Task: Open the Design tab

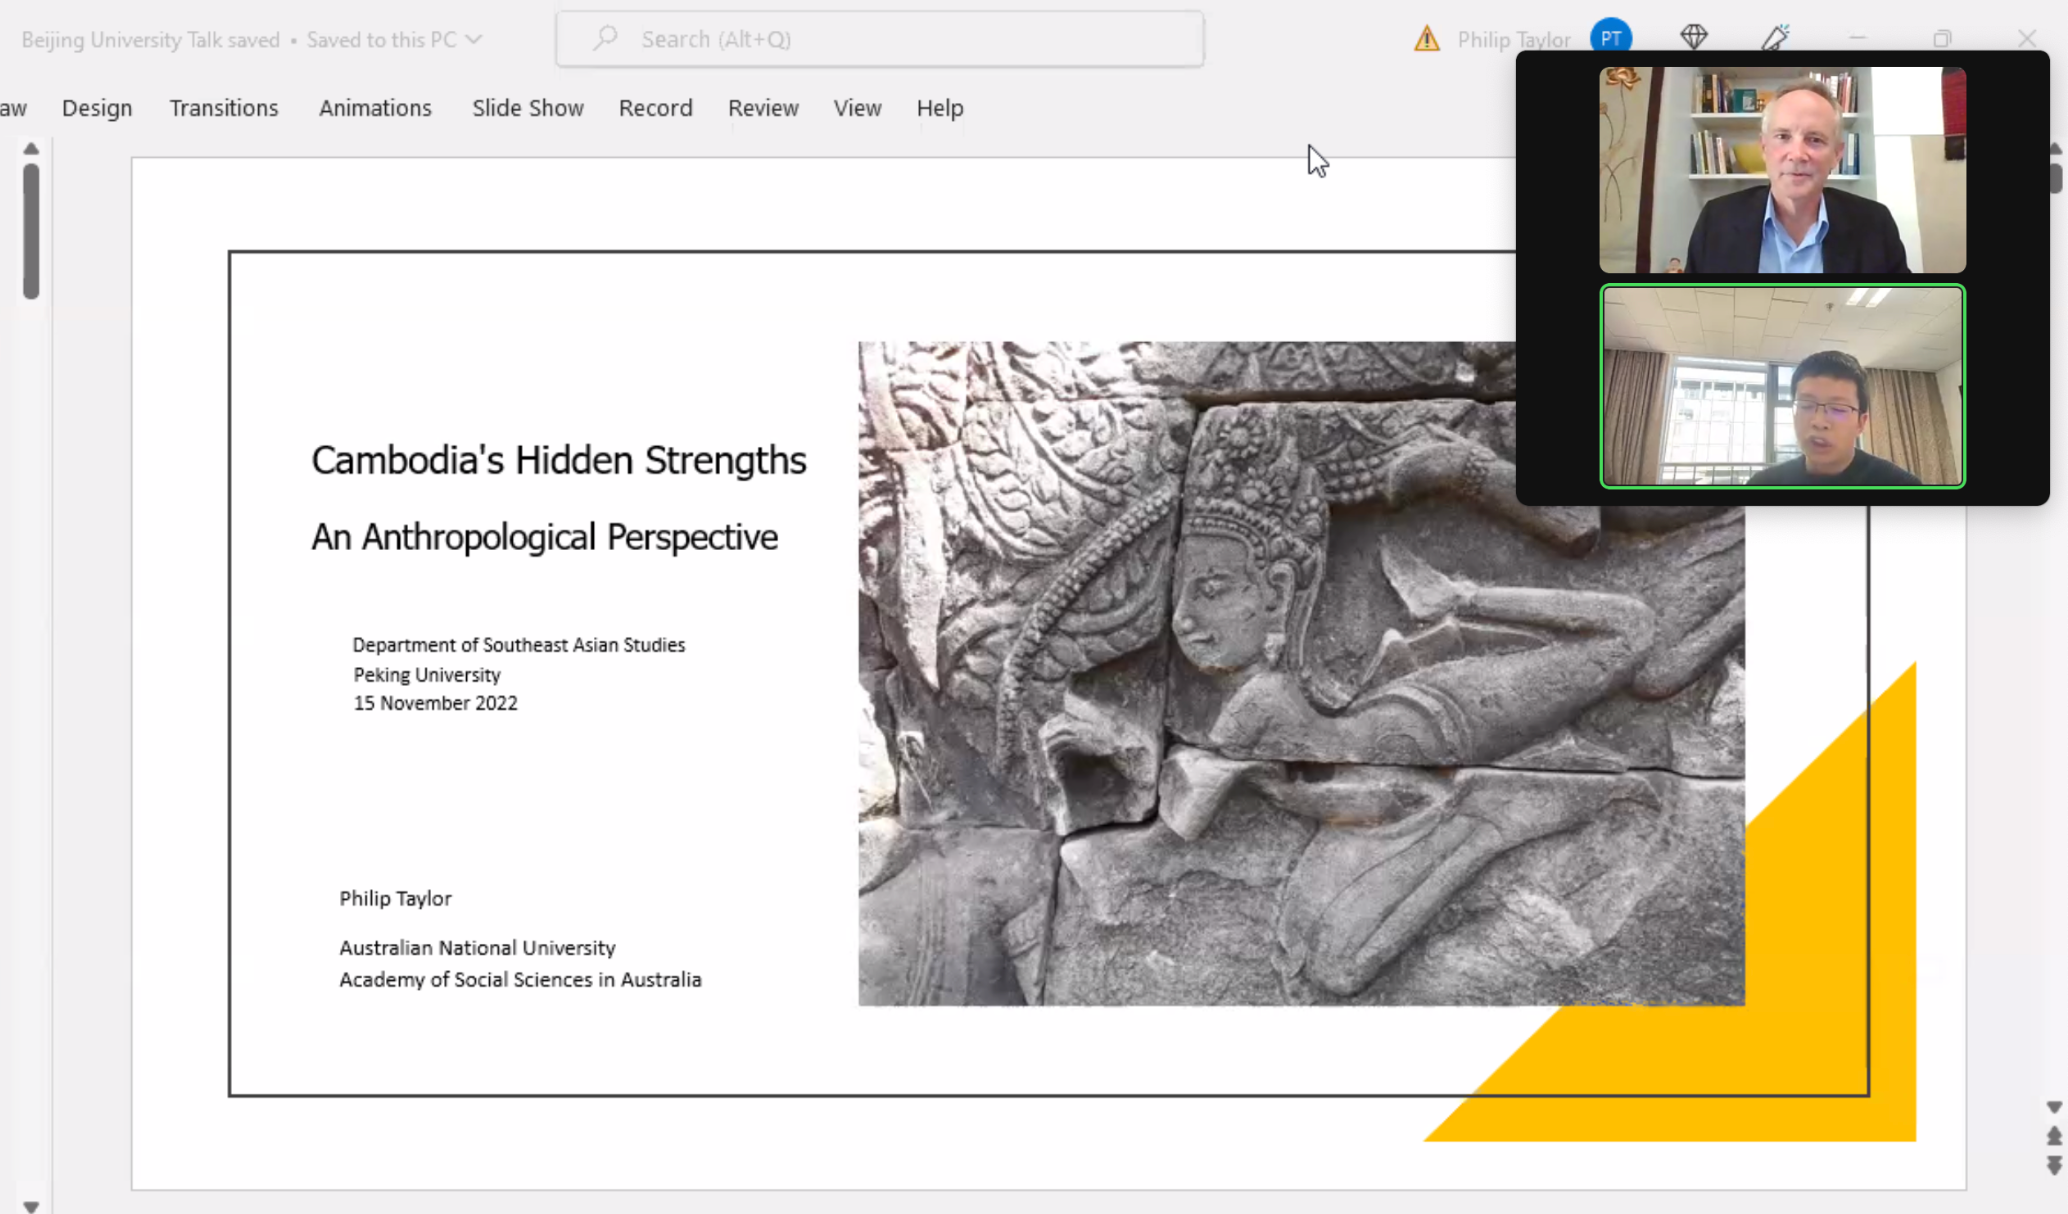Action: 97,108
